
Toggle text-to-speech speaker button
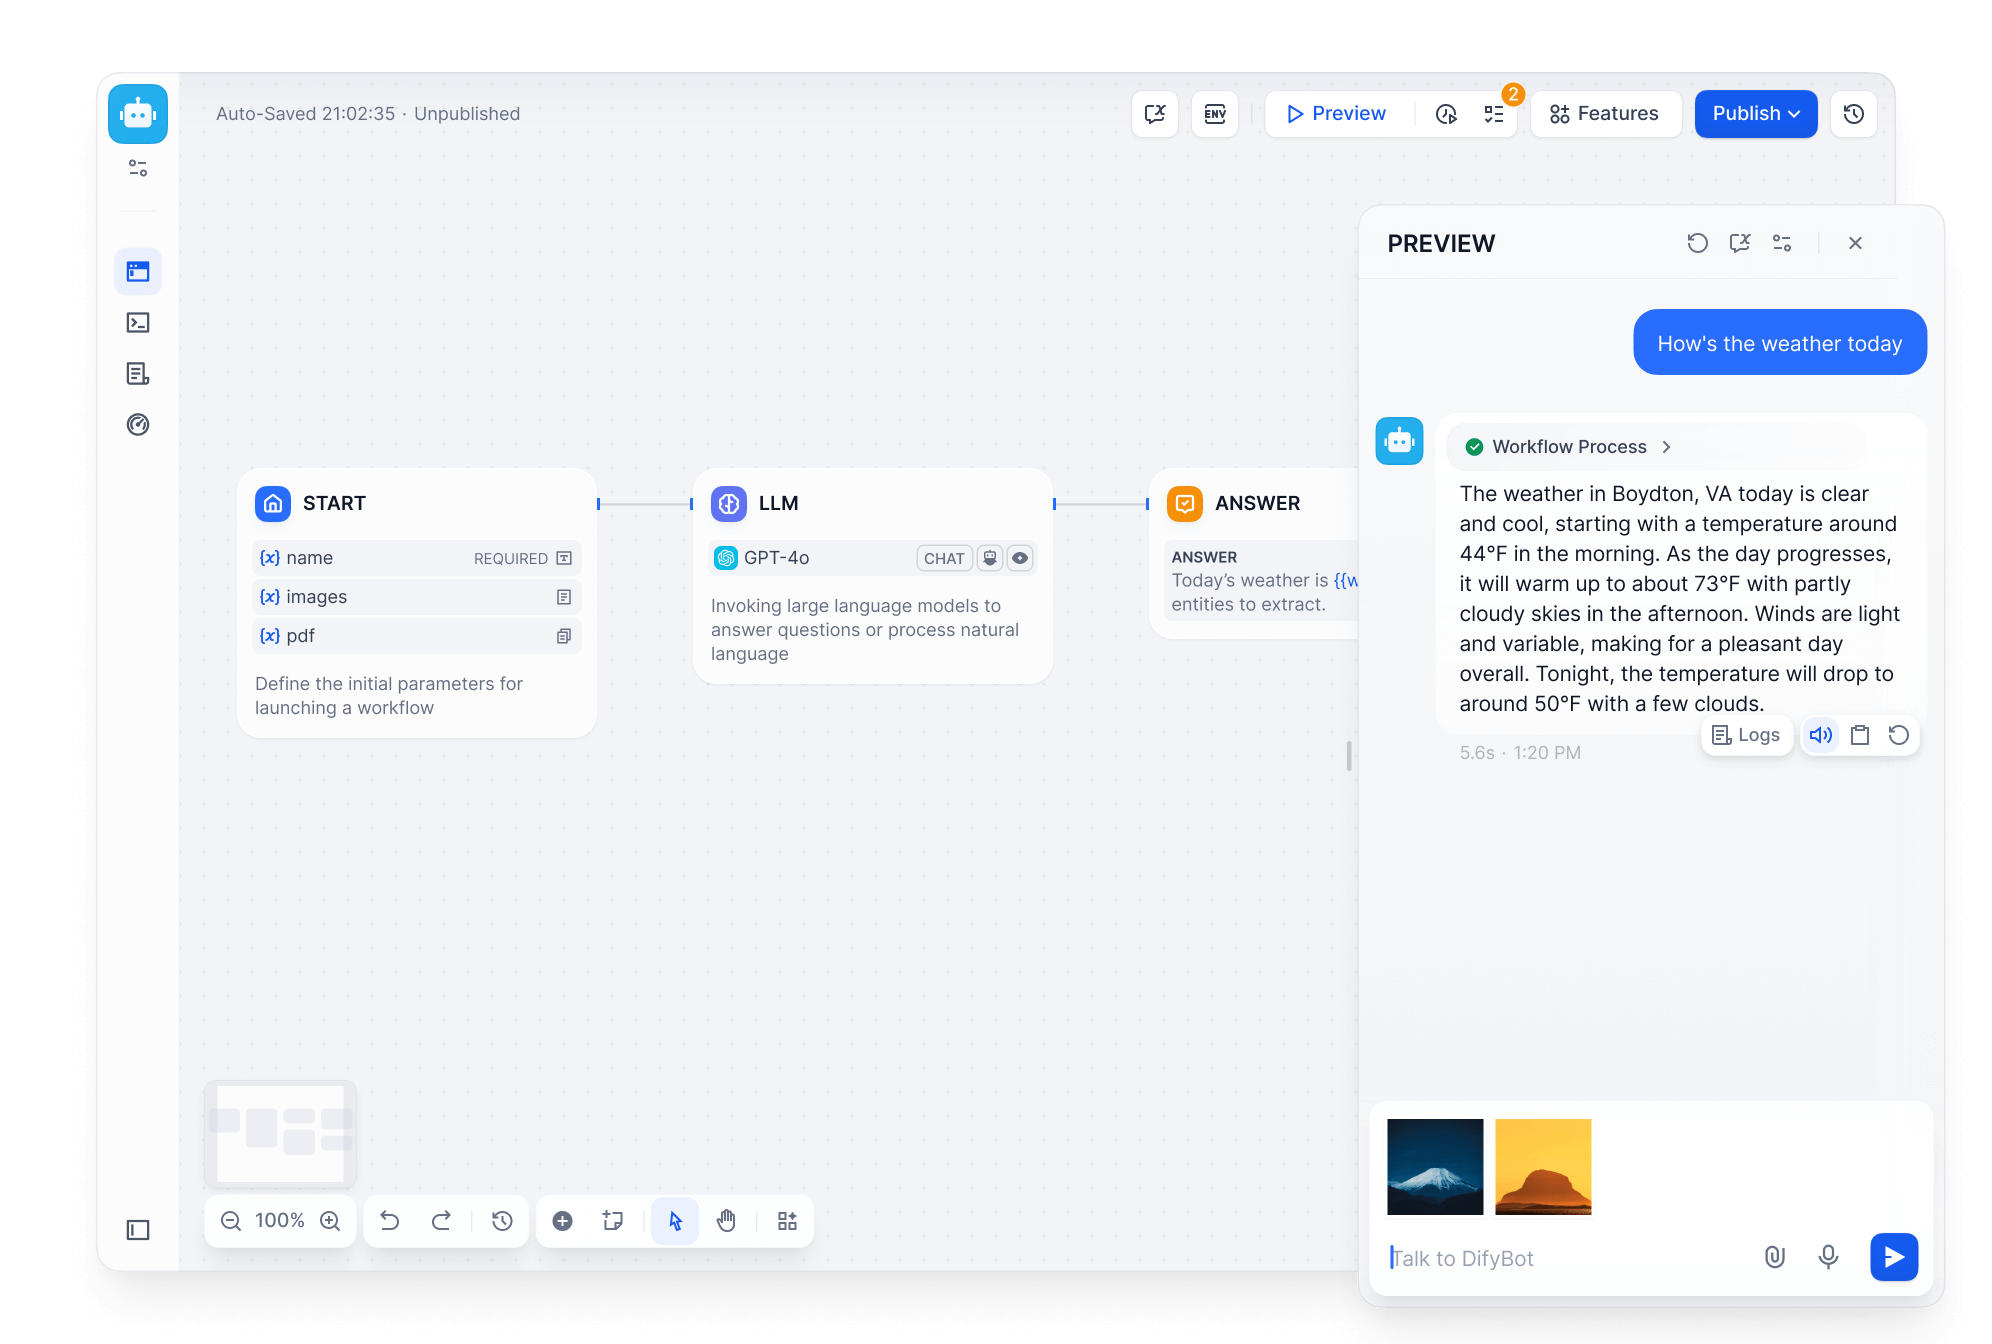(1821, 735)
